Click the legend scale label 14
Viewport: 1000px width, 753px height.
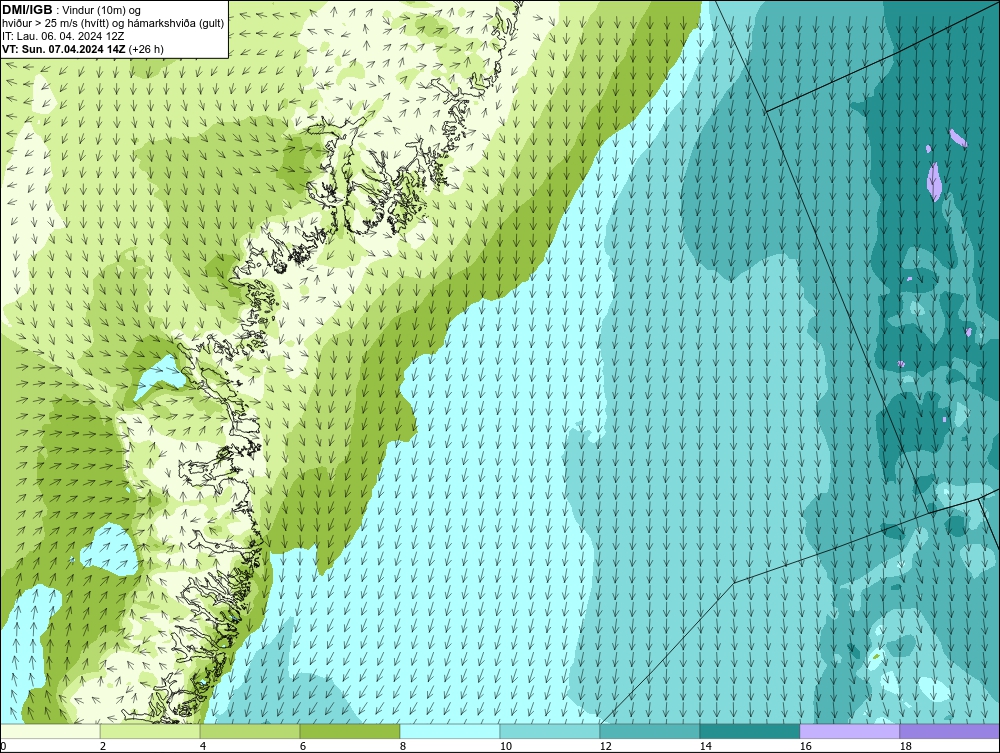click(x=705, y=746)
